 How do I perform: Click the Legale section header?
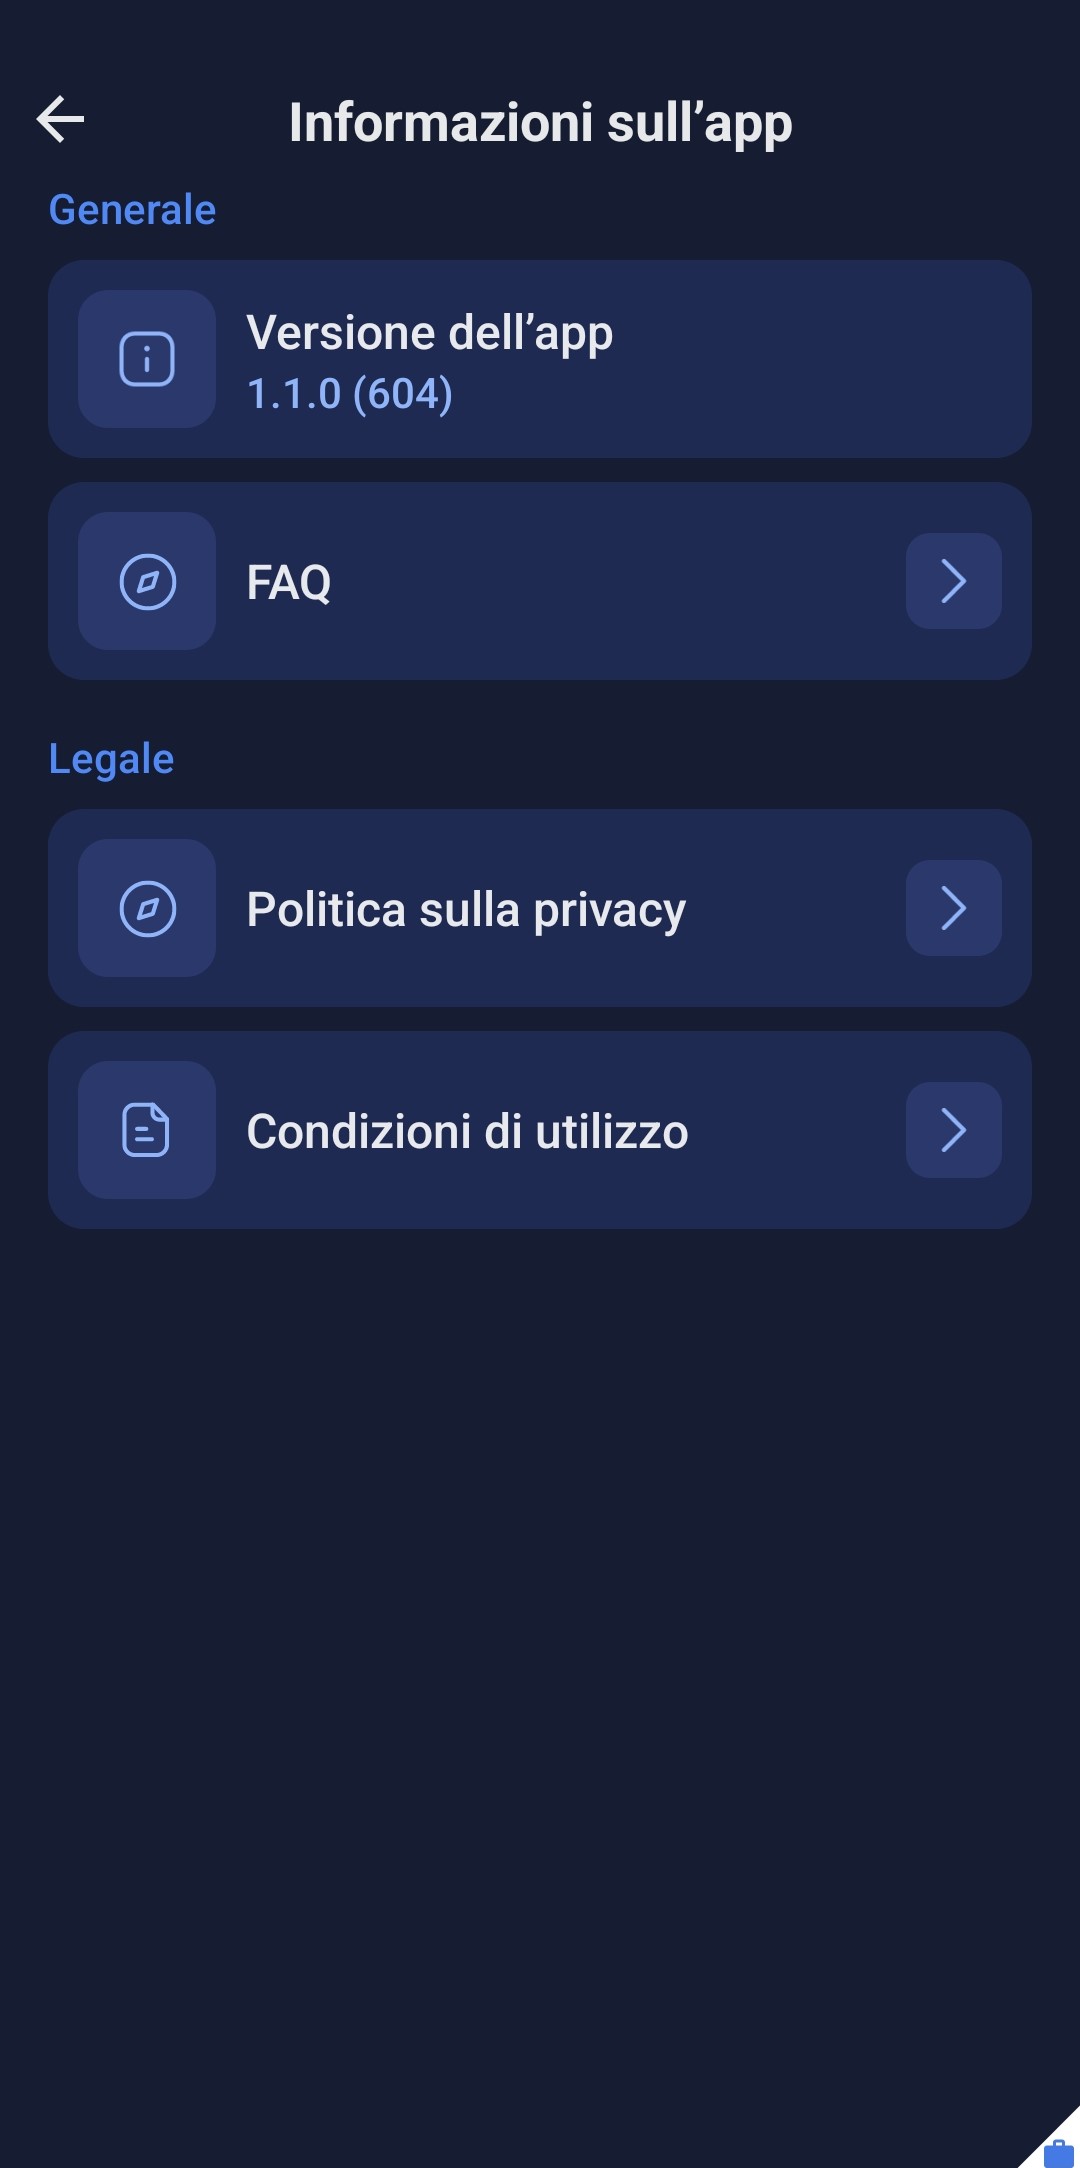111,759
